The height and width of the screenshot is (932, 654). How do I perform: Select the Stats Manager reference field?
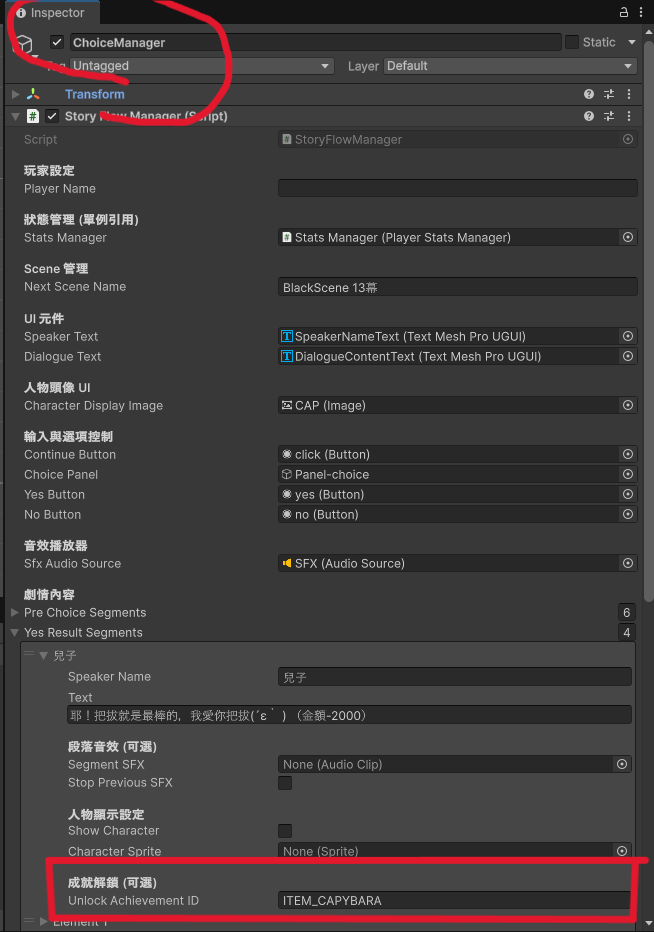(449, 237)
